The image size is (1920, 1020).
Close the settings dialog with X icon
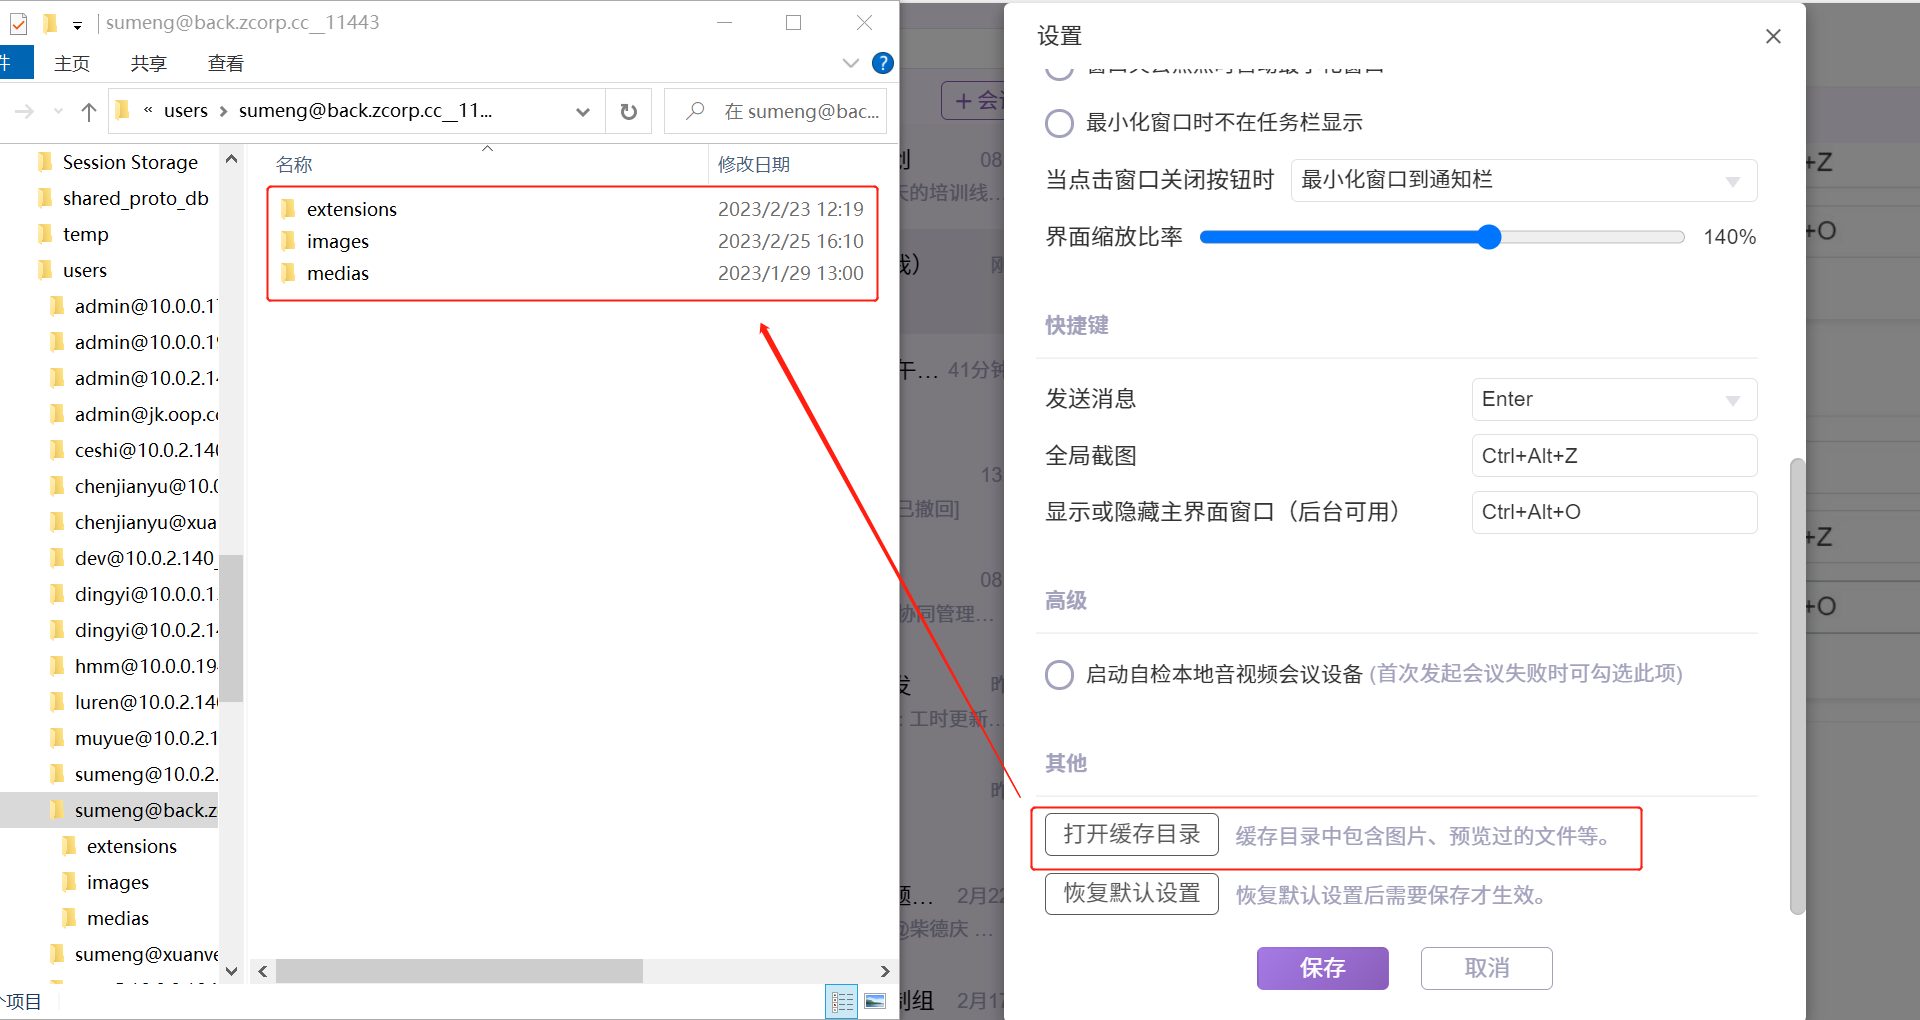[x=1773, y=37]
